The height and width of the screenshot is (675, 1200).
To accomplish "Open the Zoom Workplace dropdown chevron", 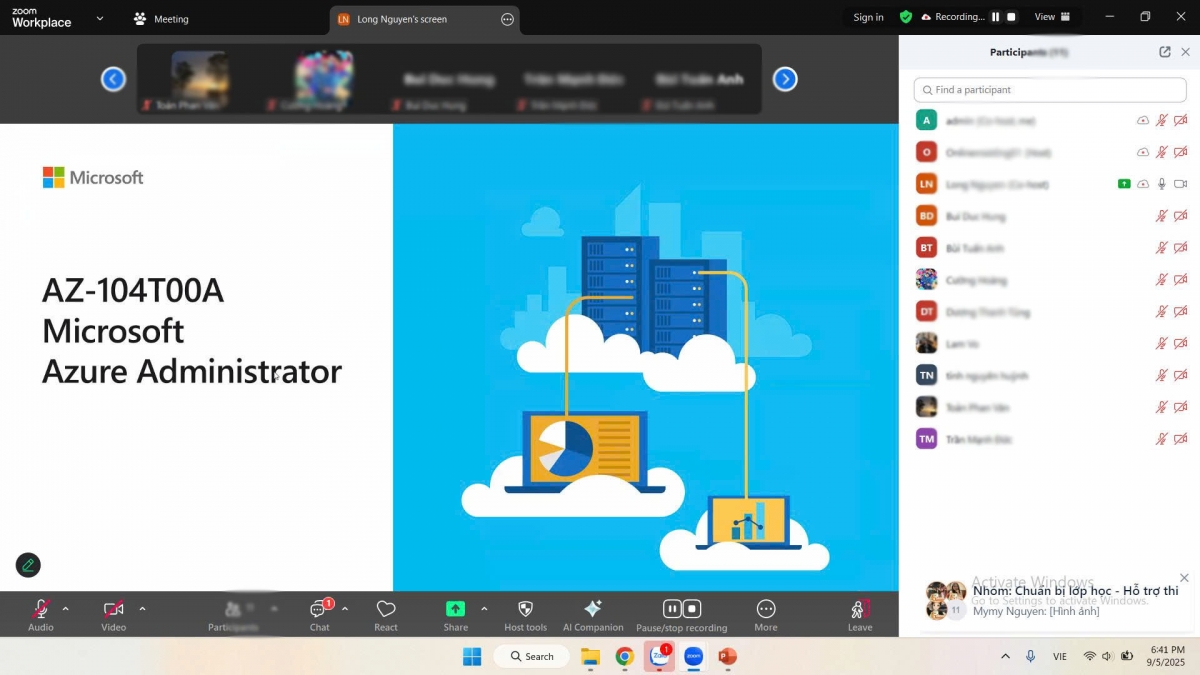I will pyautogui.click(x=99, y=18).
